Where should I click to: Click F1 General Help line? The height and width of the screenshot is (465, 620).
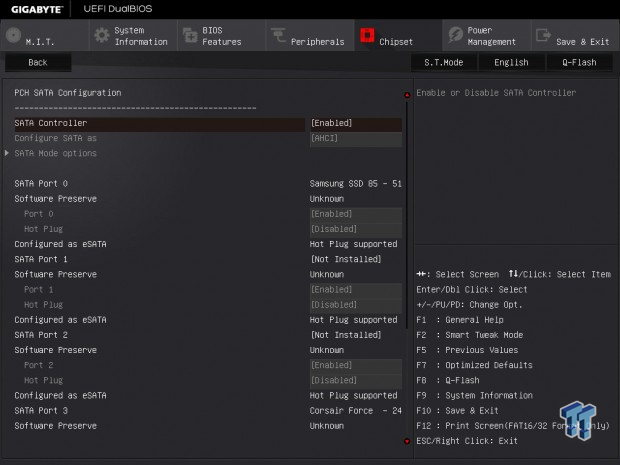[x=460, y=320]
